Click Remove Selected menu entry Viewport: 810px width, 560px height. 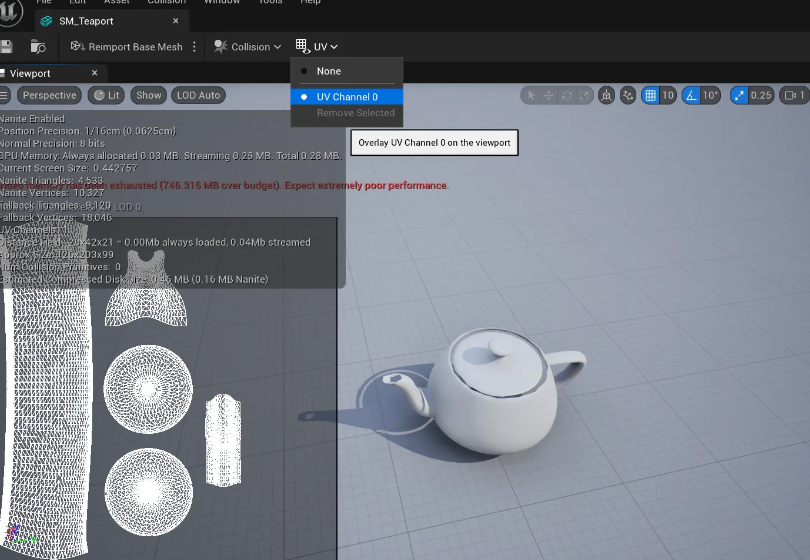coord(347,113)
